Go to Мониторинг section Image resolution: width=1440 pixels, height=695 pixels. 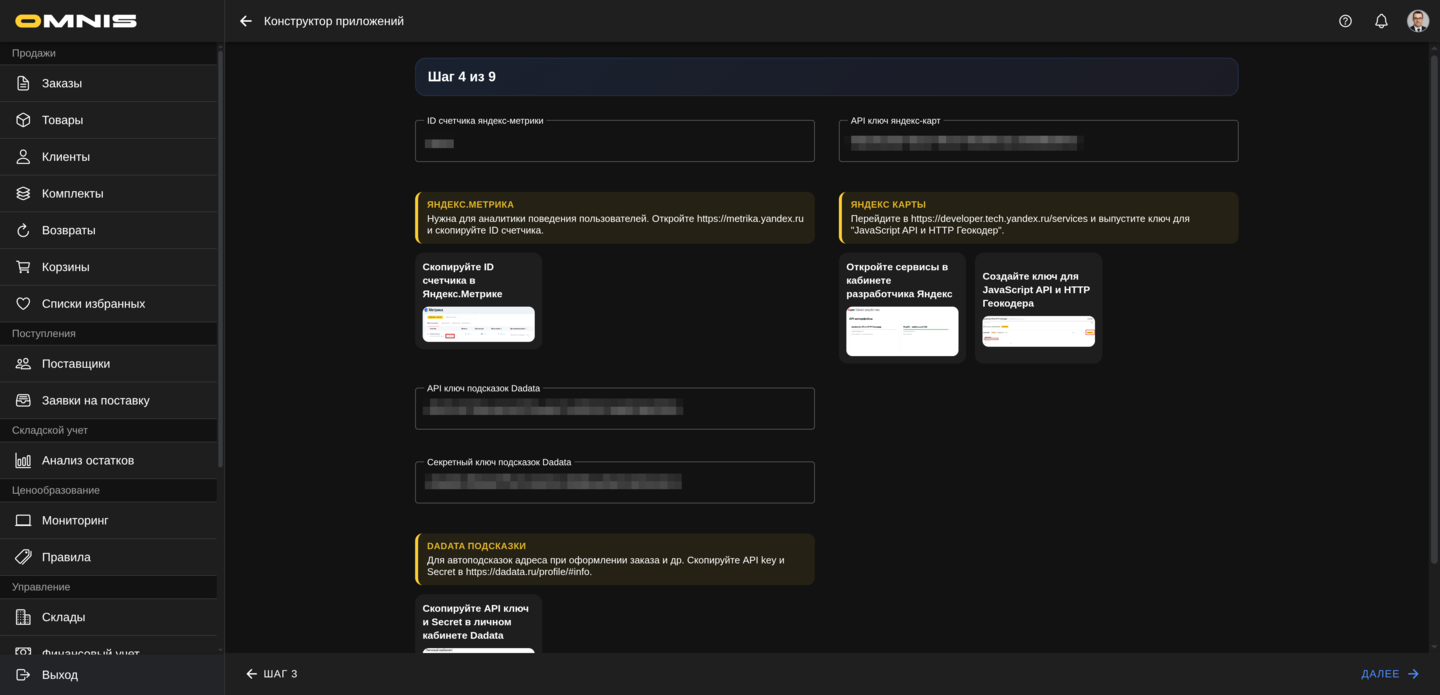click(75, 521)
